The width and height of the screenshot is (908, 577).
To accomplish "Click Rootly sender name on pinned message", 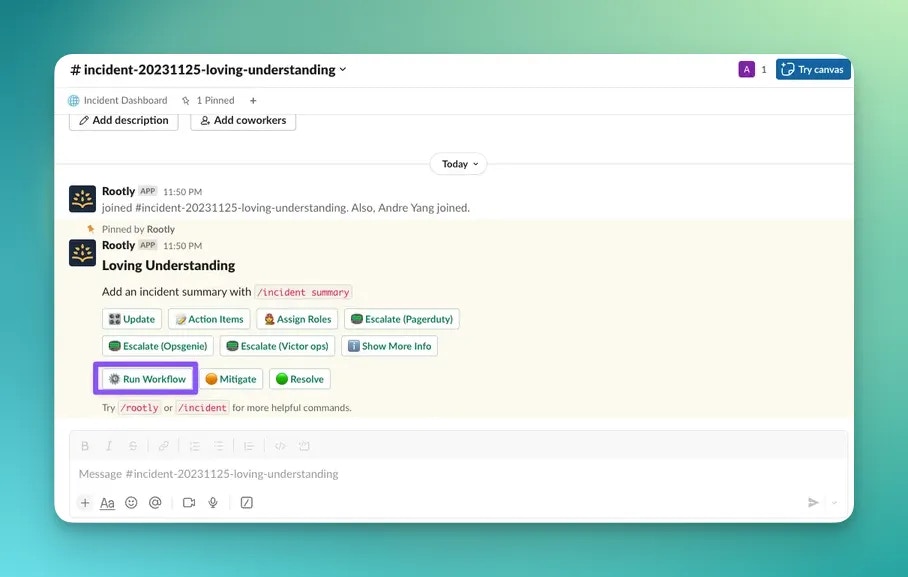I will click(x=118, y=245).
